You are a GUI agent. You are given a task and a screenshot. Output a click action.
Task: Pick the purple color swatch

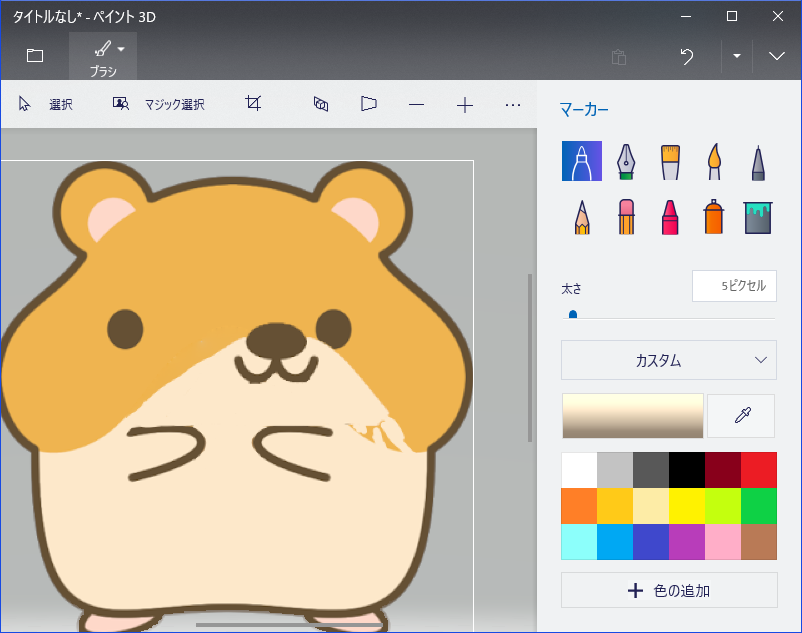[x=687, y=541]
